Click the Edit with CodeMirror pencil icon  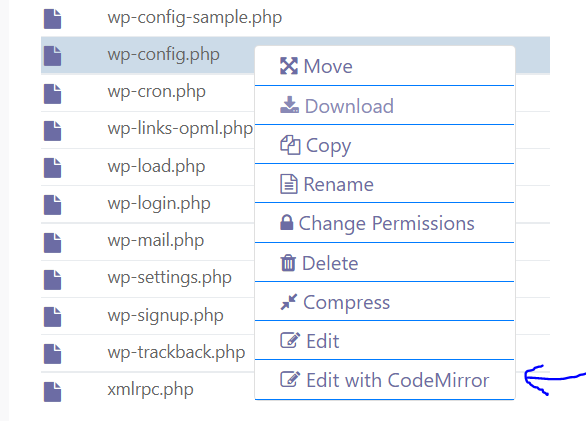pos(290,379)
